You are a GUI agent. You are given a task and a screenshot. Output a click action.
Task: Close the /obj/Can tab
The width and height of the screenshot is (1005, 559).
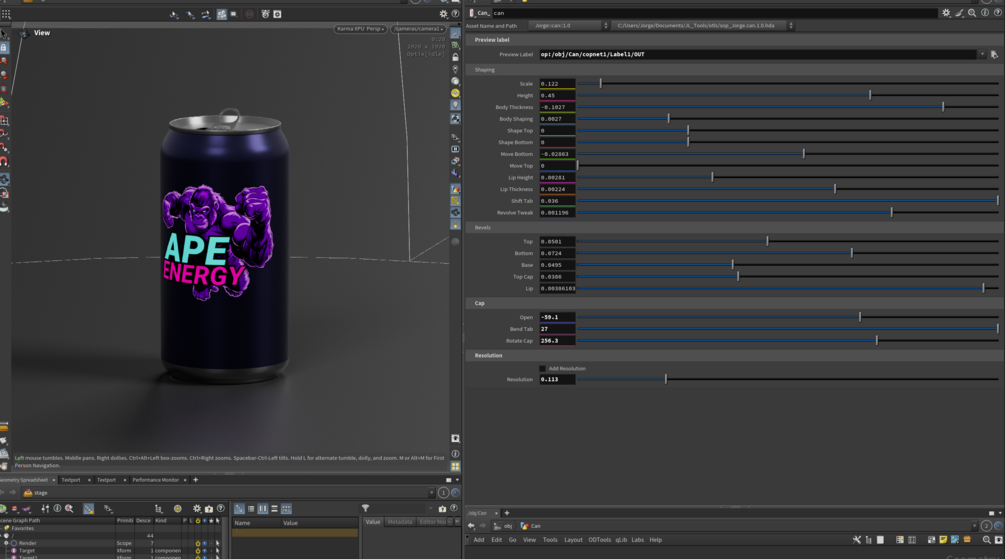(x=496, y=513)
